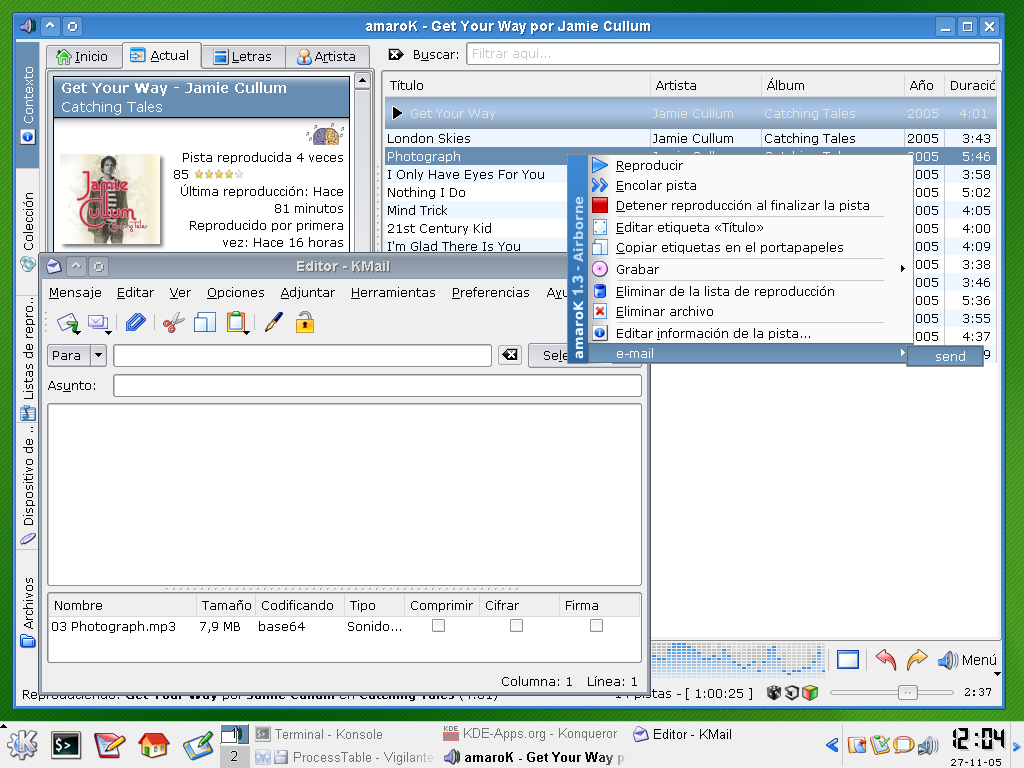Image resolution: width=1024 pixels, height=768 pixels.
Task: Click the context panel scroll up arrow
Action: click(362, 81)
